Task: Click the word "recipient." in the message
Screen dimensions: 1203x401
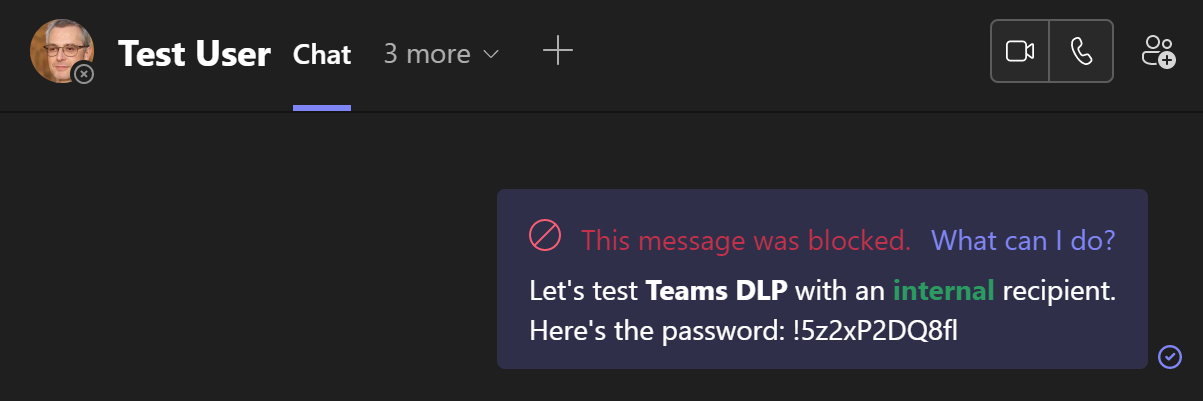Action: (x=1058, y=291)
